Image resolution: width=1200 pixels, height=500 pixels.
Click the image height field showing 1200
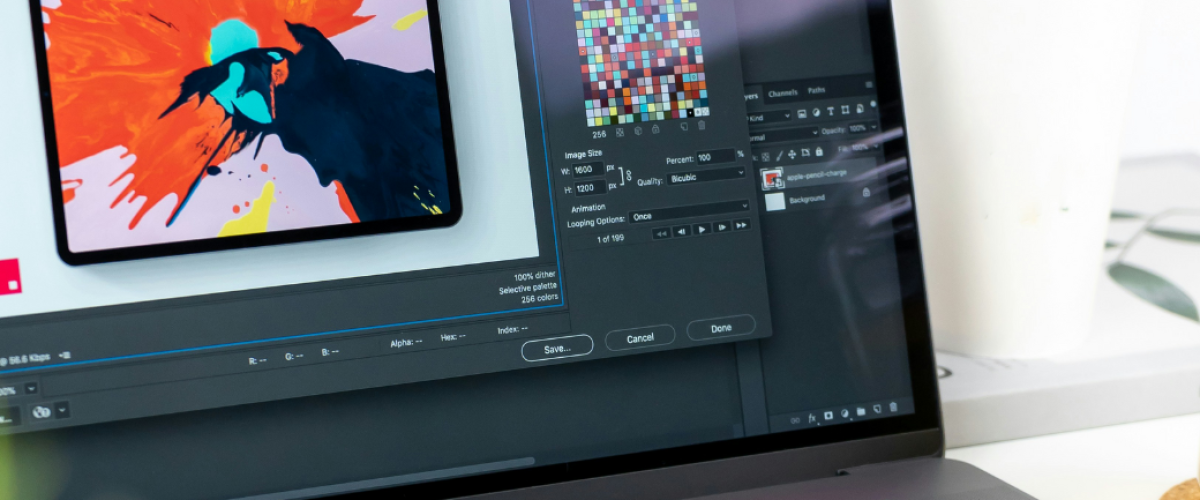[x=590, y=187]
